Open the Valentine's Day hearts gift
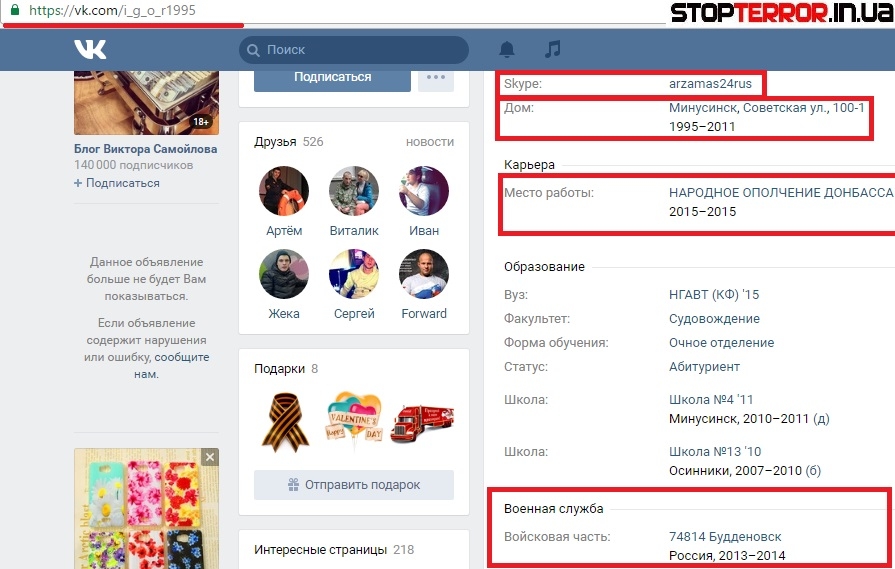This screenshot has width=895, height=569. pos(354,420)
